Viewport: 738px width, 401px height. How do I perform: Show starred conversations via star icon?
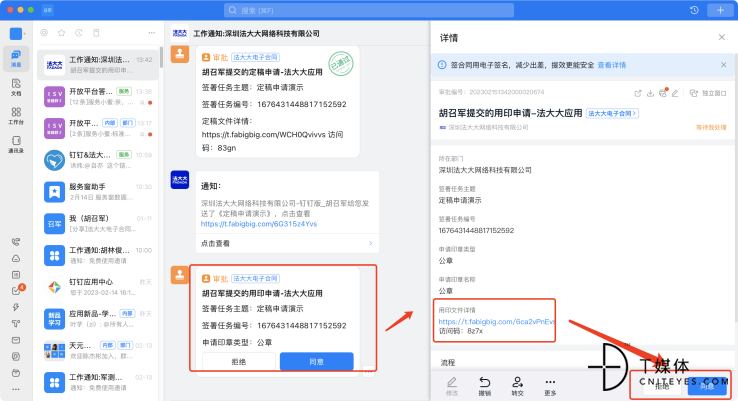click(x=61, y=32)
